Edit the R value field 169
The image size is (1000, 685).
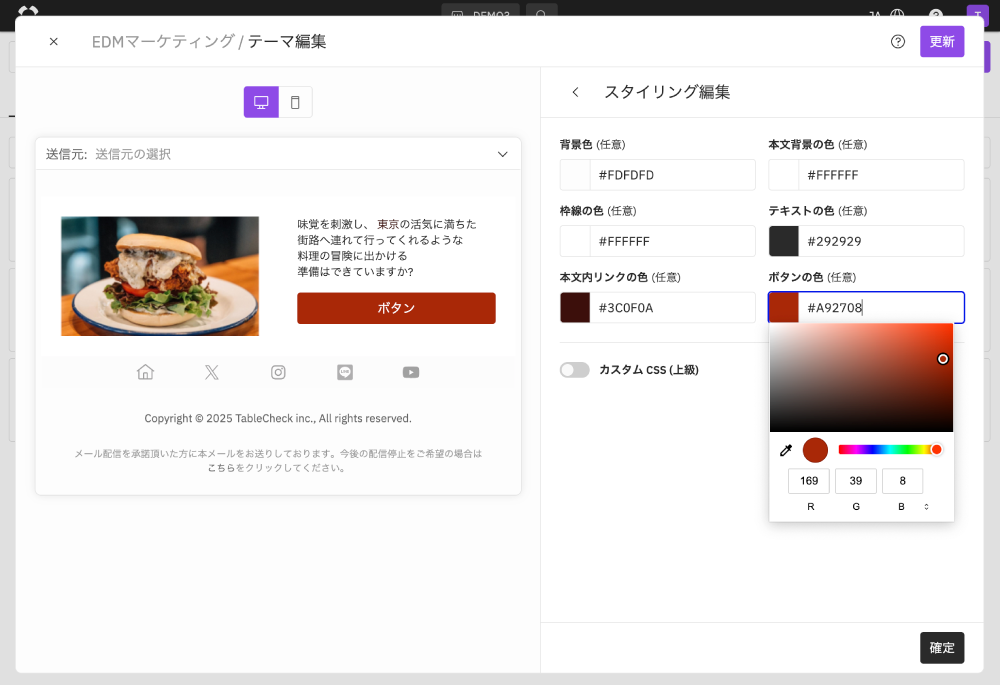809,481
